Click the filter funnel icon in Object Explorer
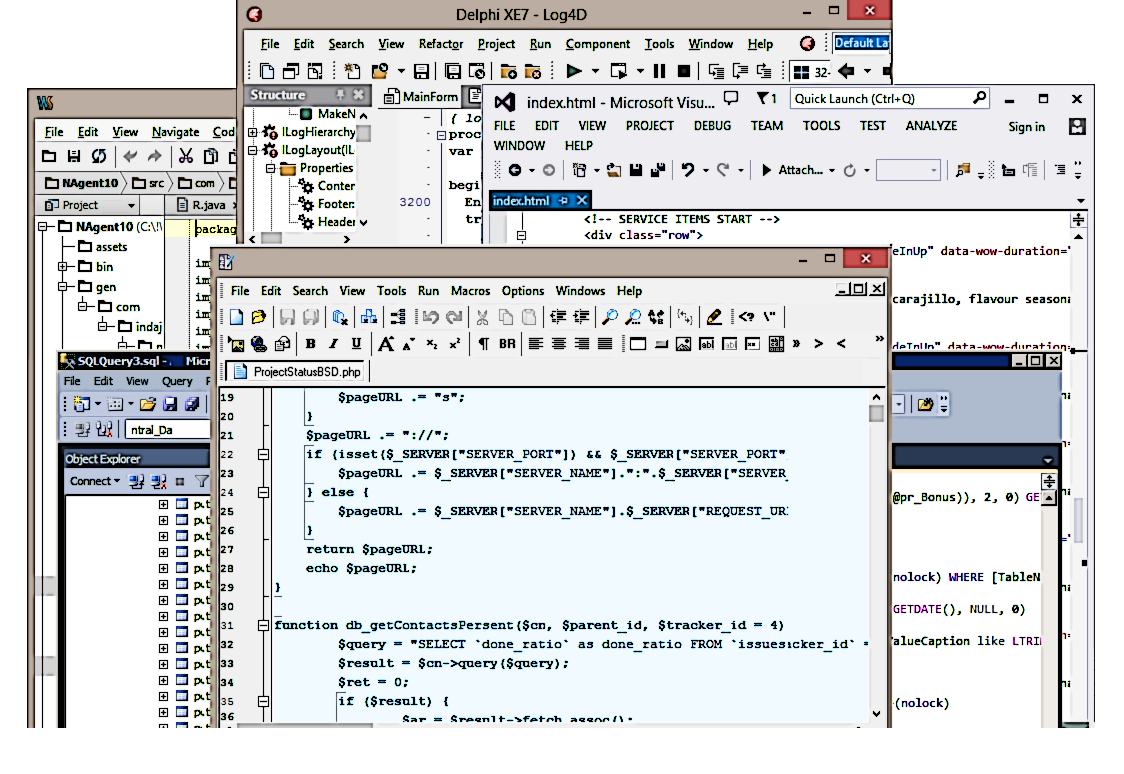1124x774 pixels. point(201,481)
